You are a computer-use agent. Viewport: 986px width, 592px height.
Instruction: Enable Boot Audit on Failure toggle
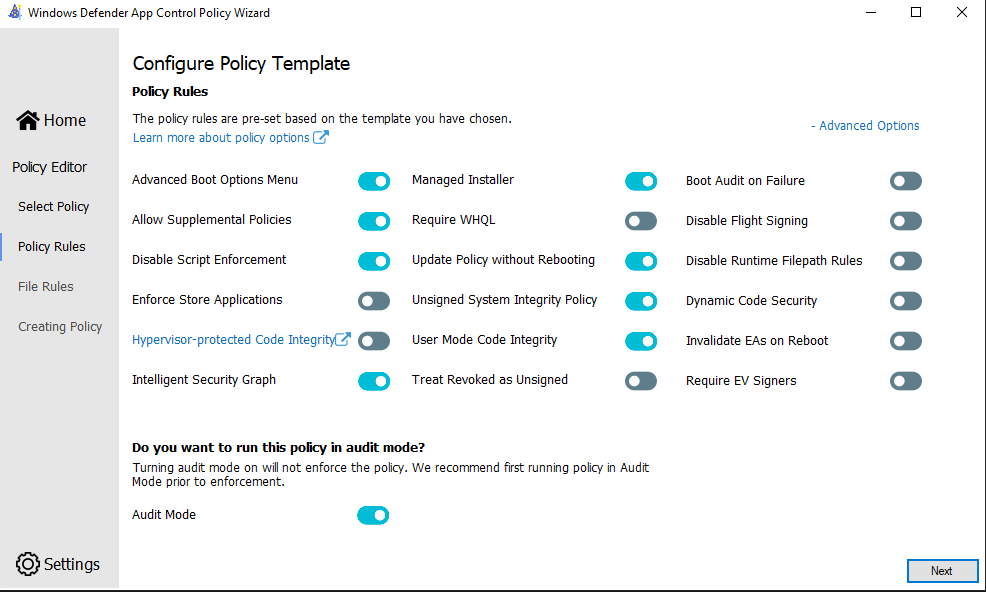pos(906,181)
